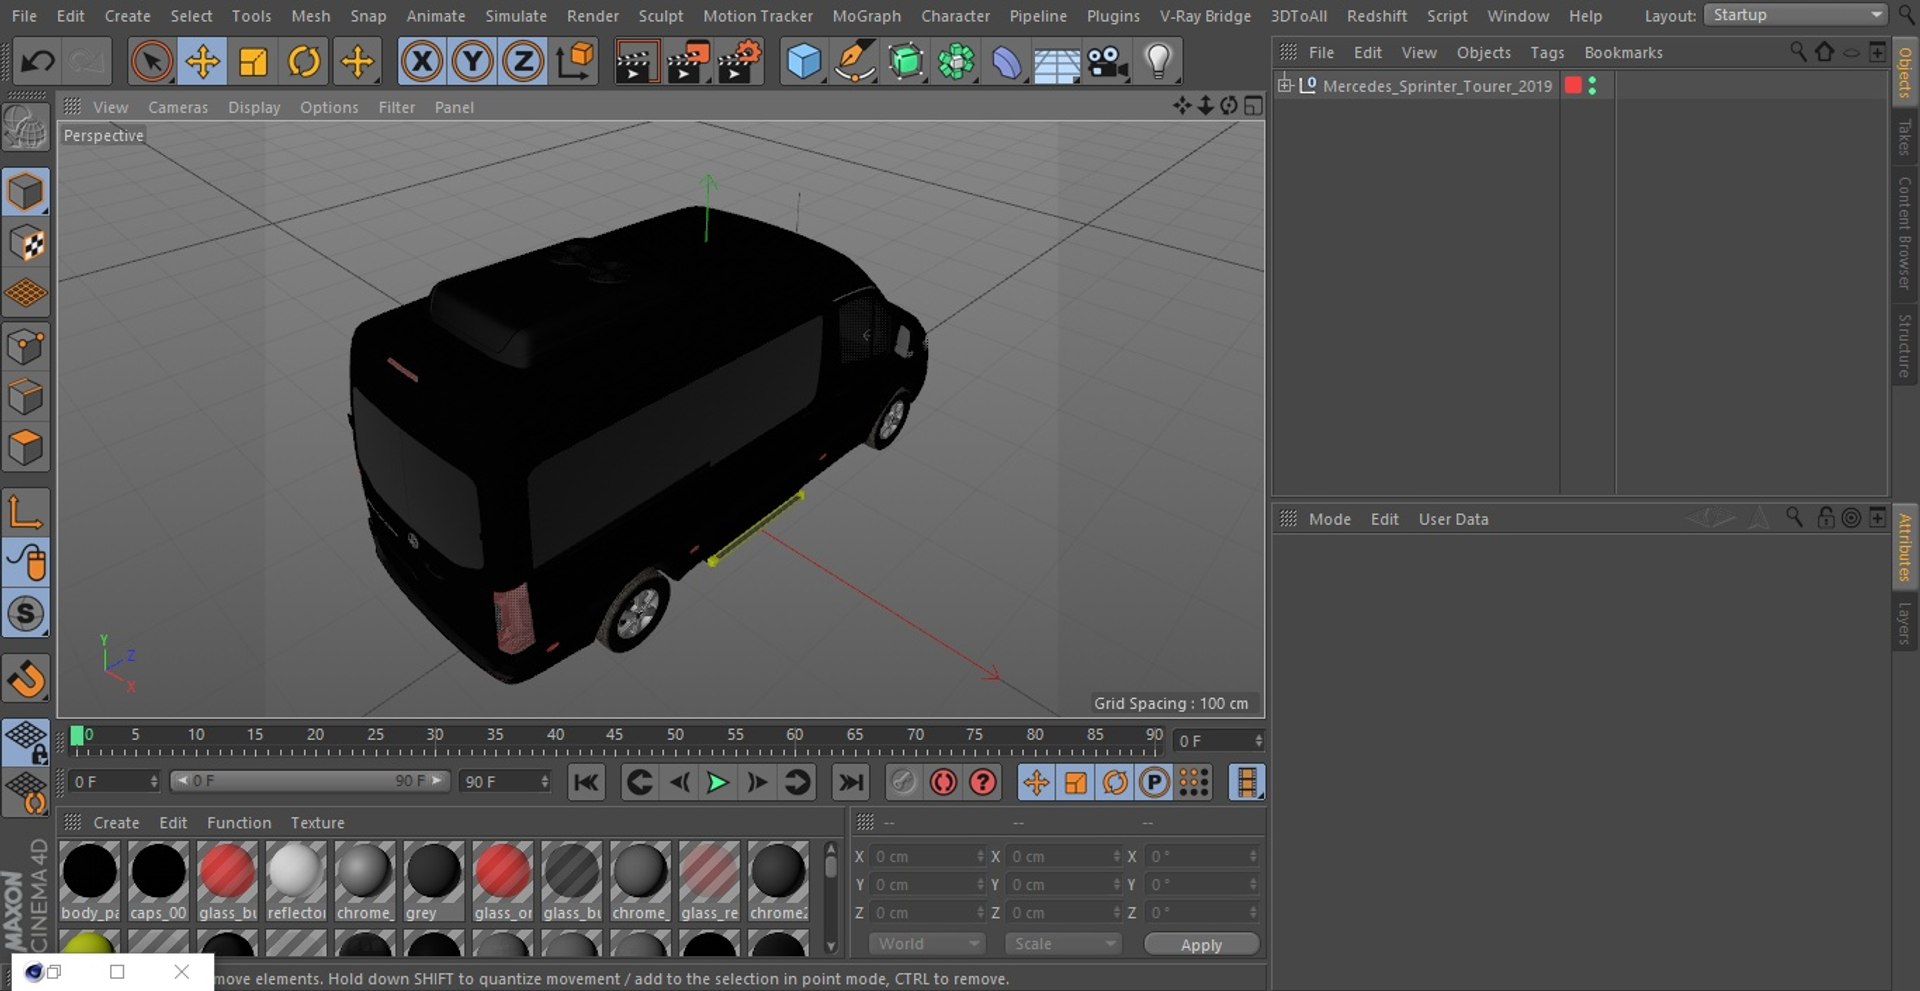Open the Attributes side tab

1904,547
